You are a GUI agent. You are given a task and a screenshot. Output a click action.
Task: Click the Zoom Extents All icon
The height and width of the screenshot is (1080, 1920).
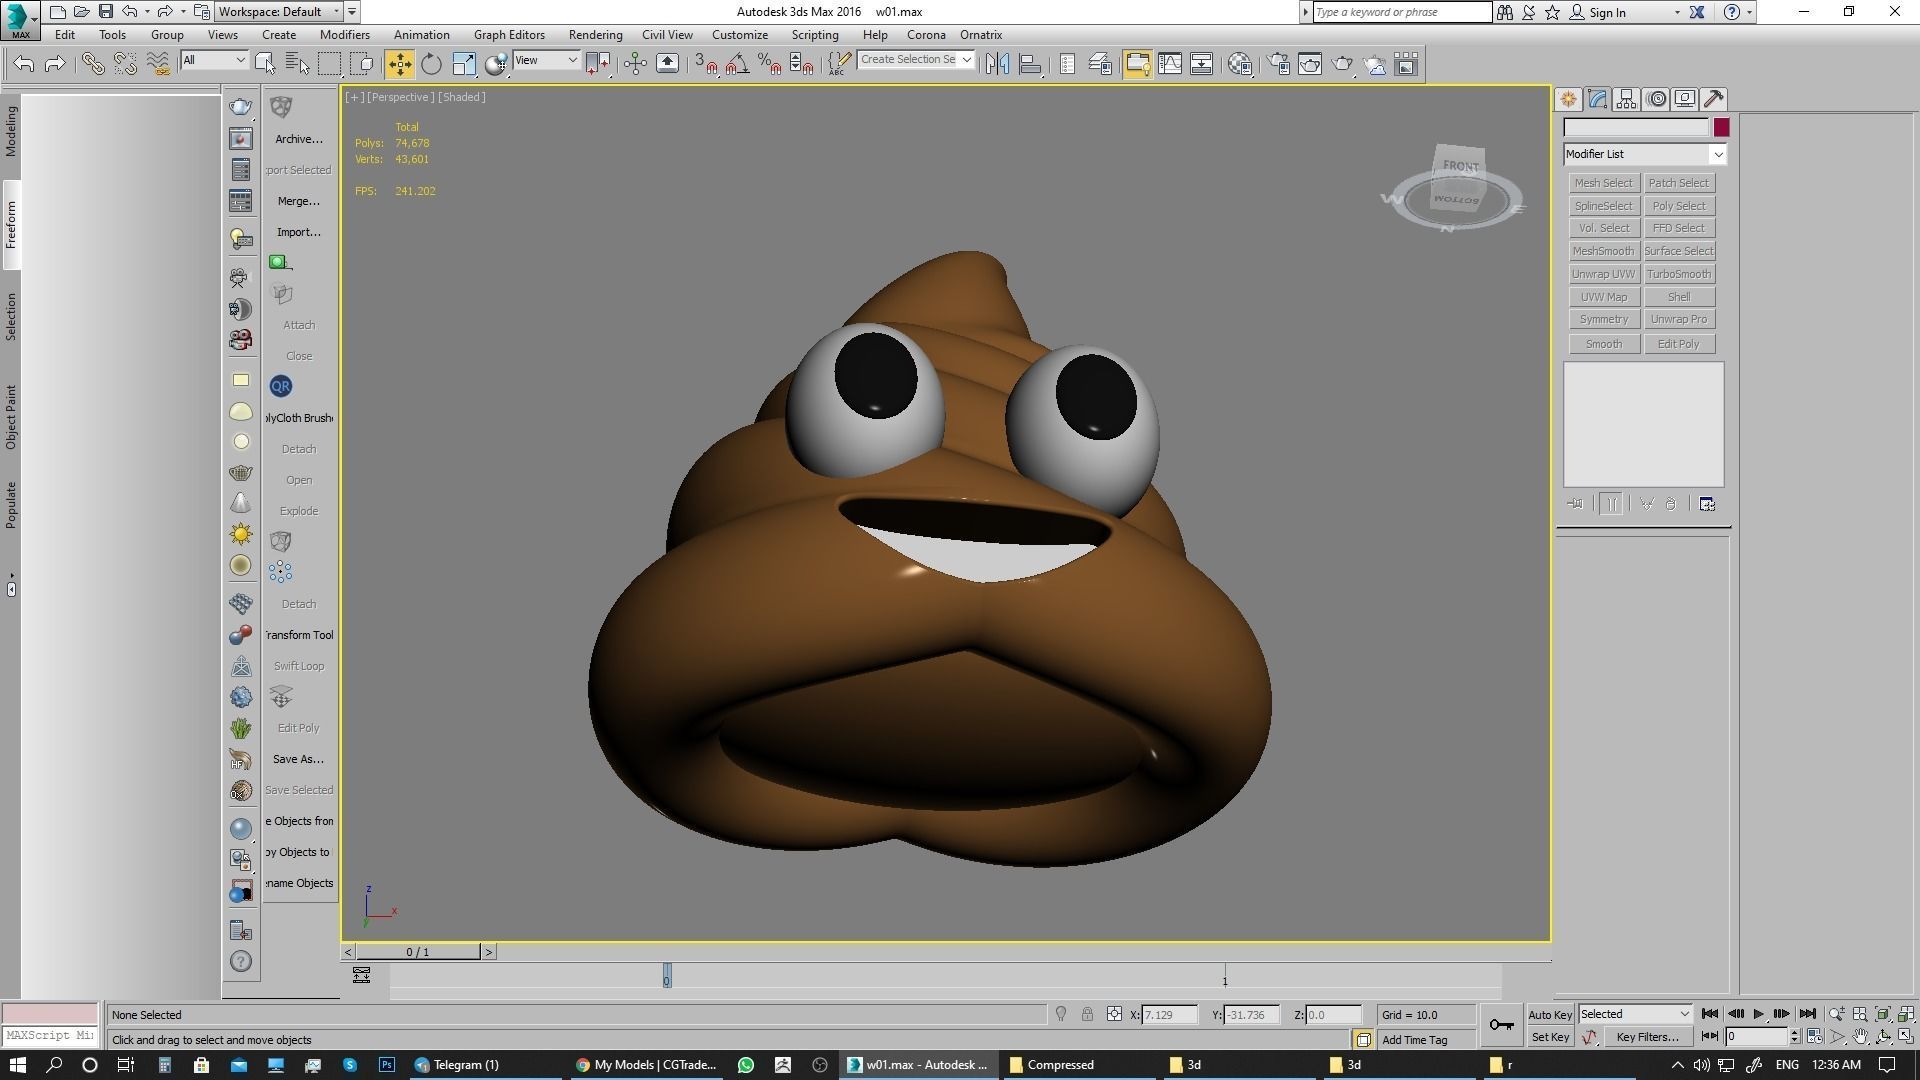coord(1906,1014)
